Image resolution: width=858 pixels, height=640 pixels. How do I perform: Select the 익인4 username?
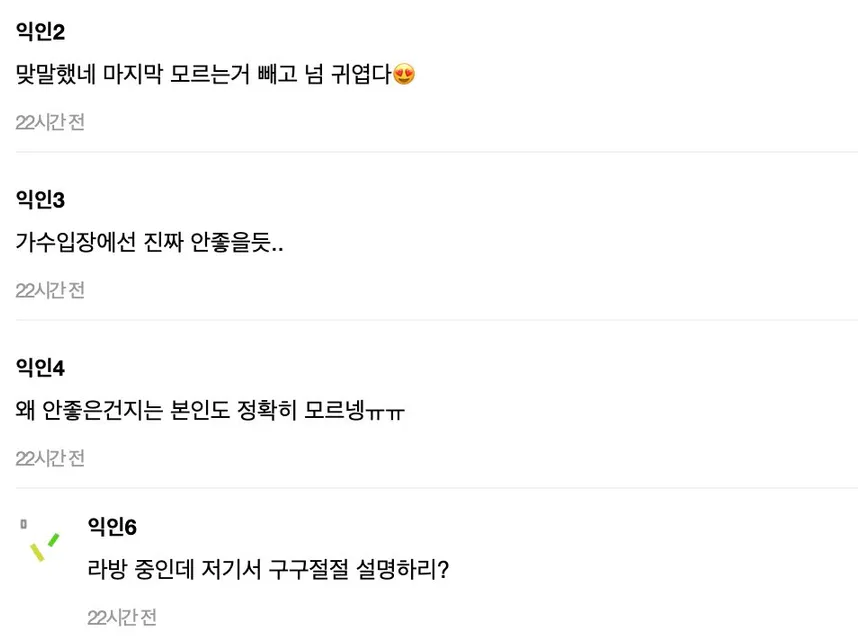pyautogui.click(x=41, y=368)
